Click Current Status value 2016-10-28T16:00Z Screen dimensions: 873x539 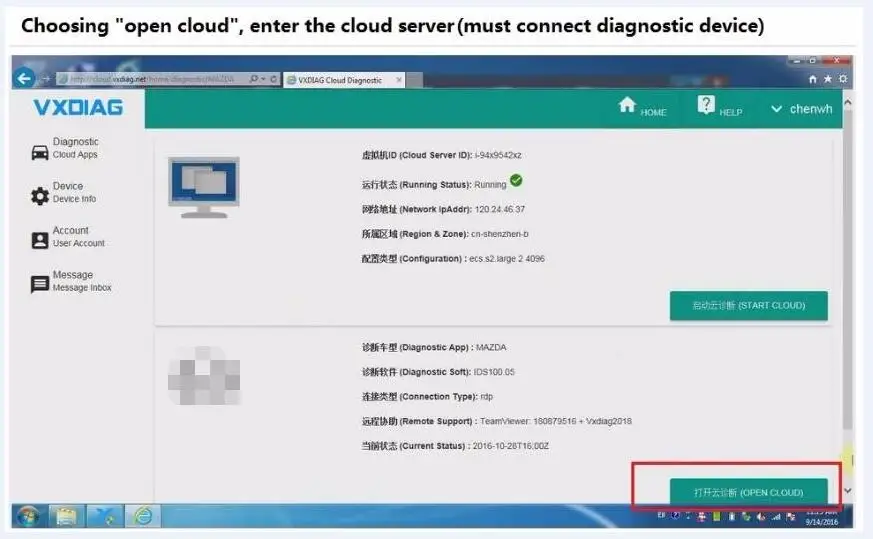[511, 446]
